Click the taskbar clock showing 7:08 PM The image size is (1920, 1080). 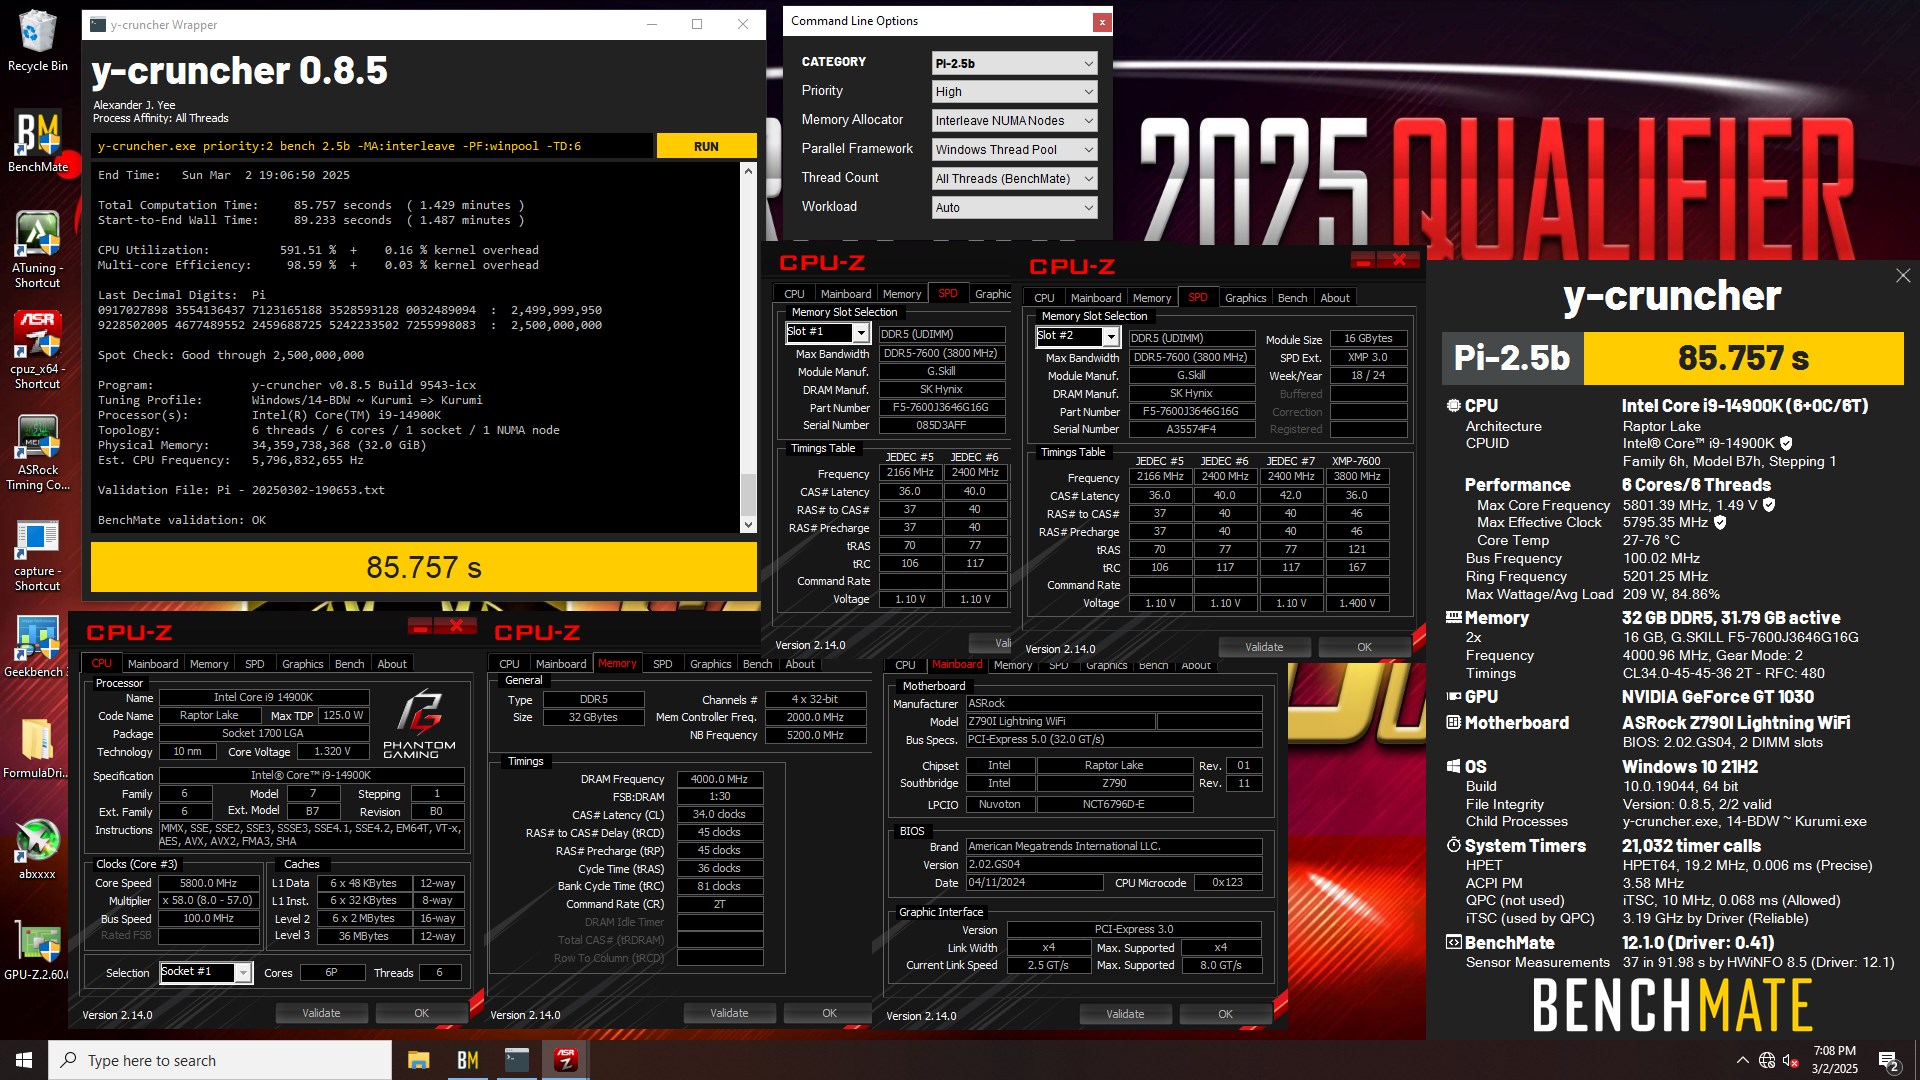(1834, 1060)
